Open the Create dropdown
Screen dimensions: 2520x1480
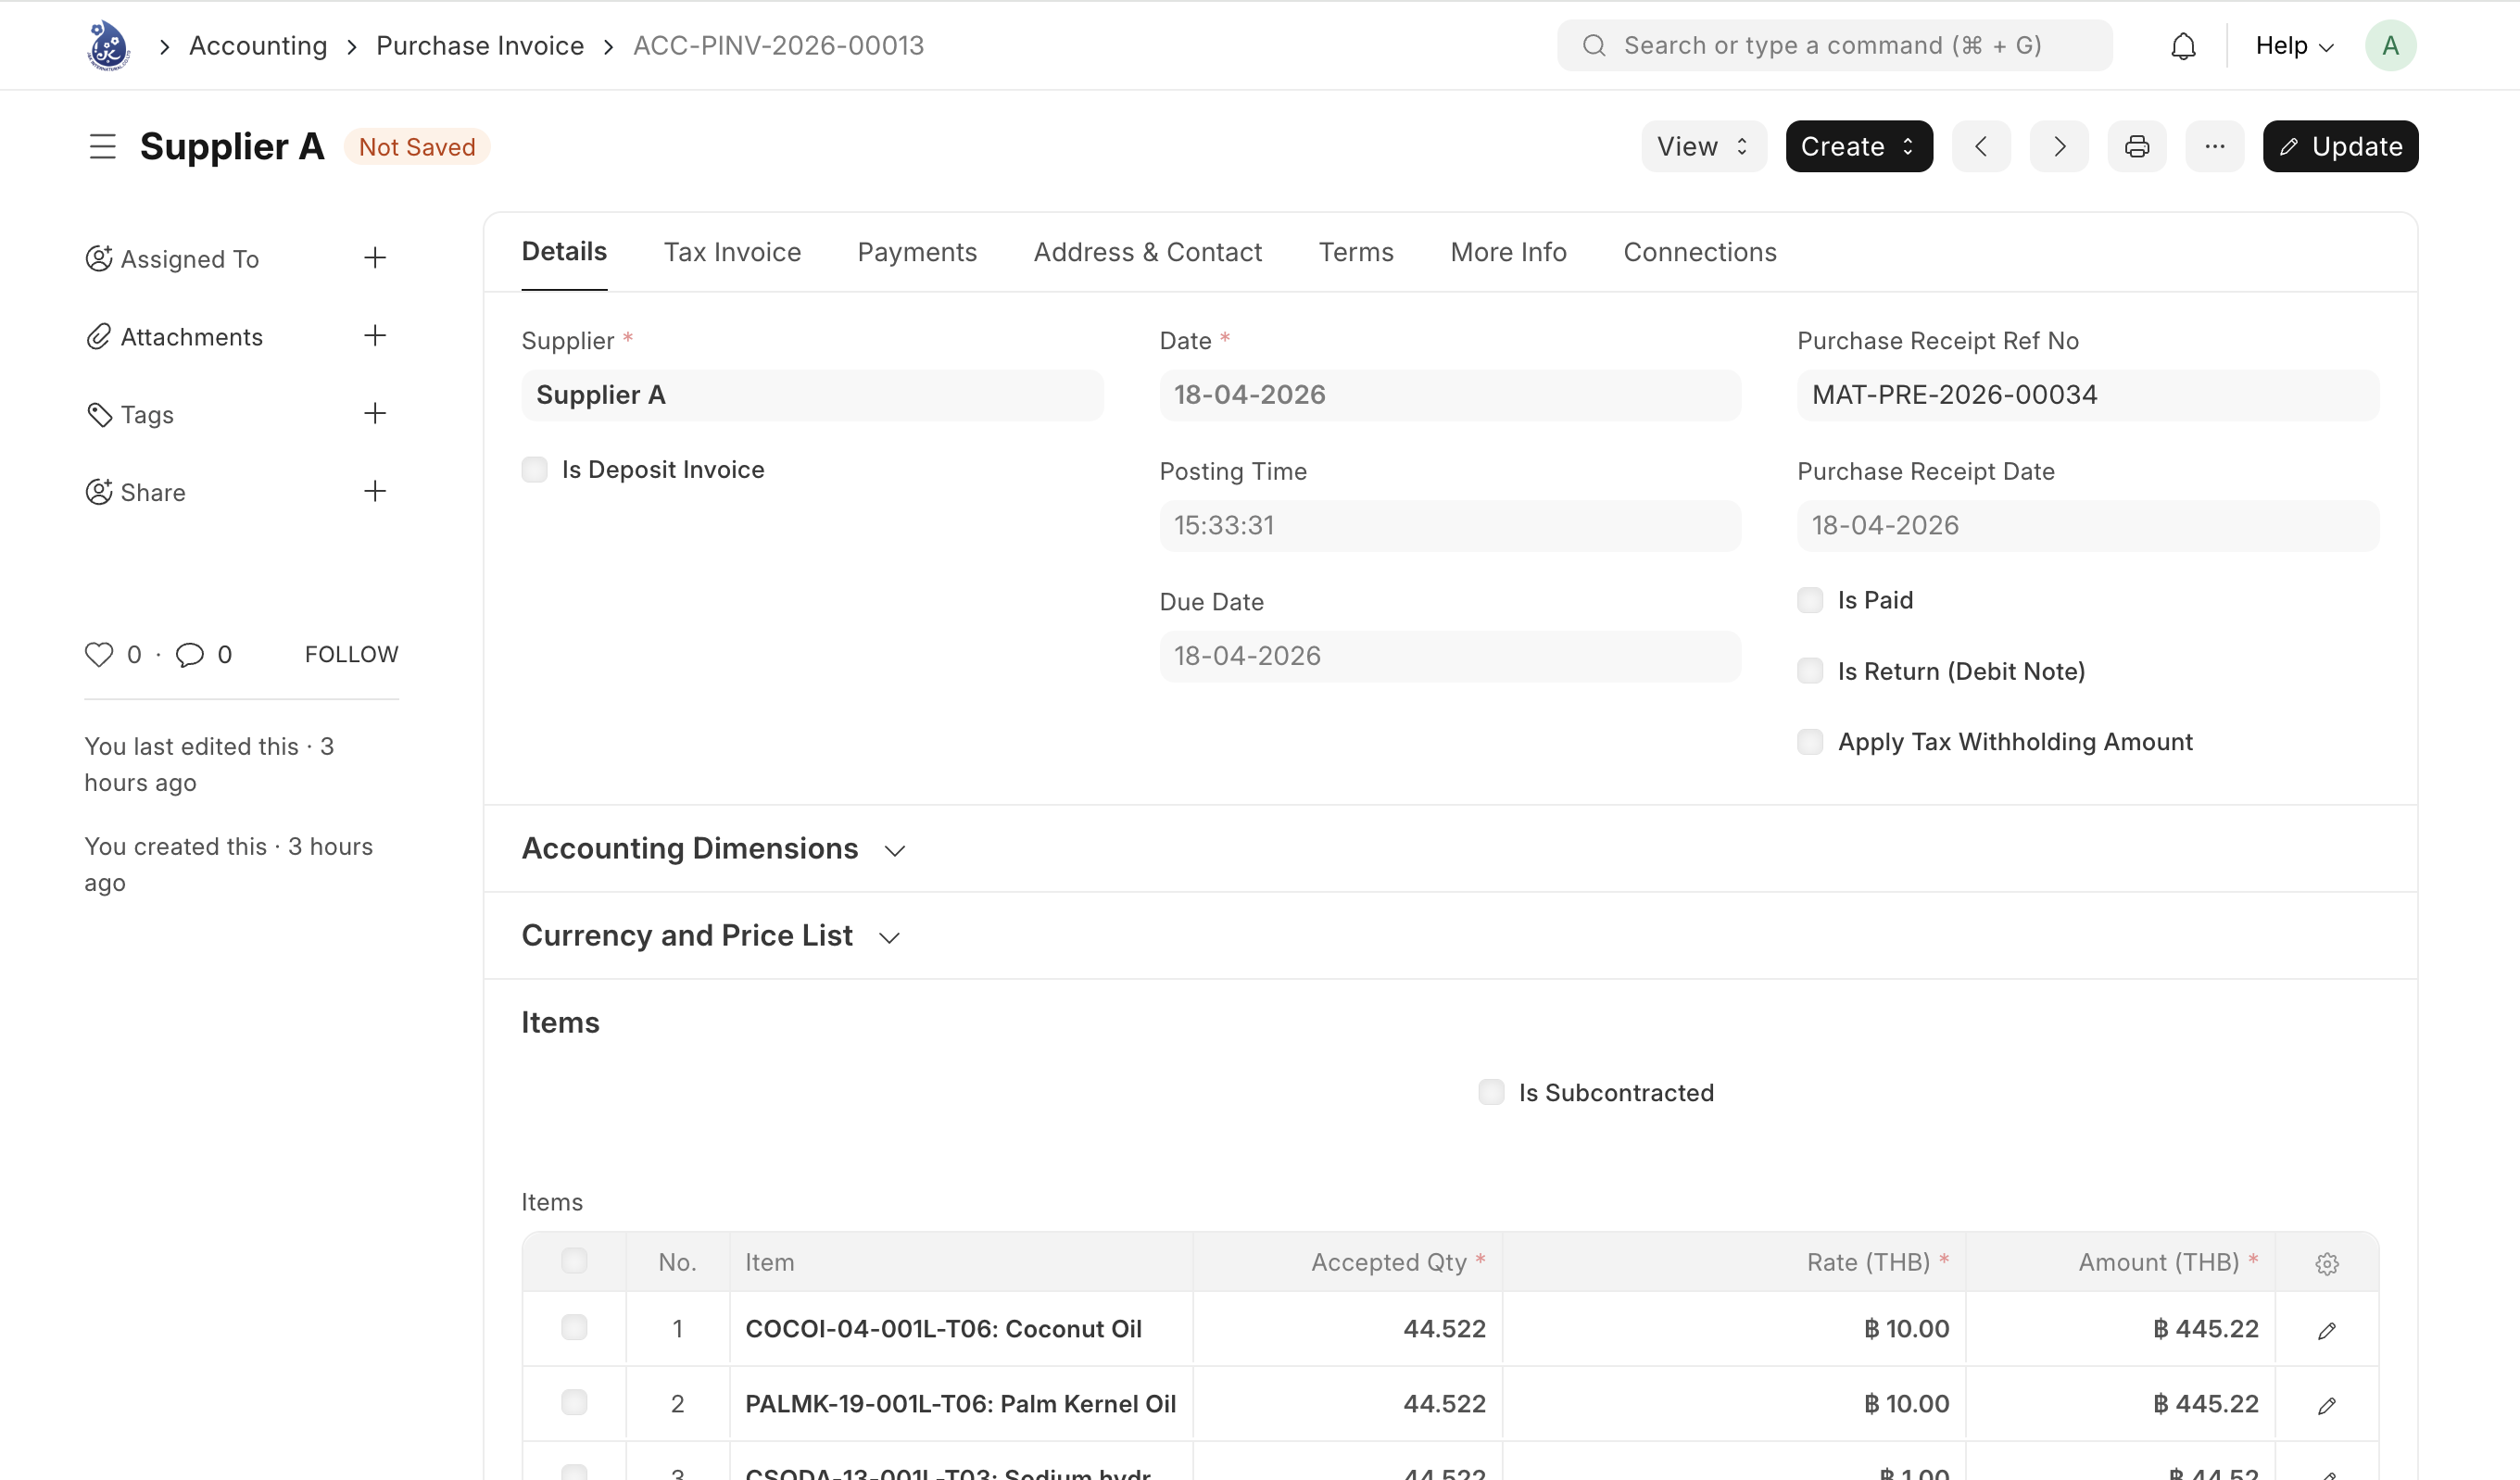coord(1859,147)
